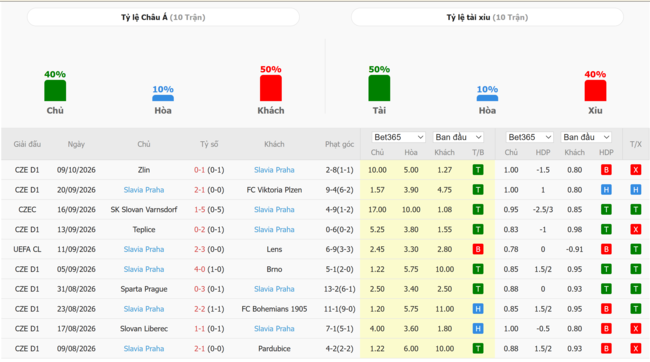Click the score 4-0 (1-0) for Brno
The image size is (650, 362).
pyautogui.click(x=209, y=269)
